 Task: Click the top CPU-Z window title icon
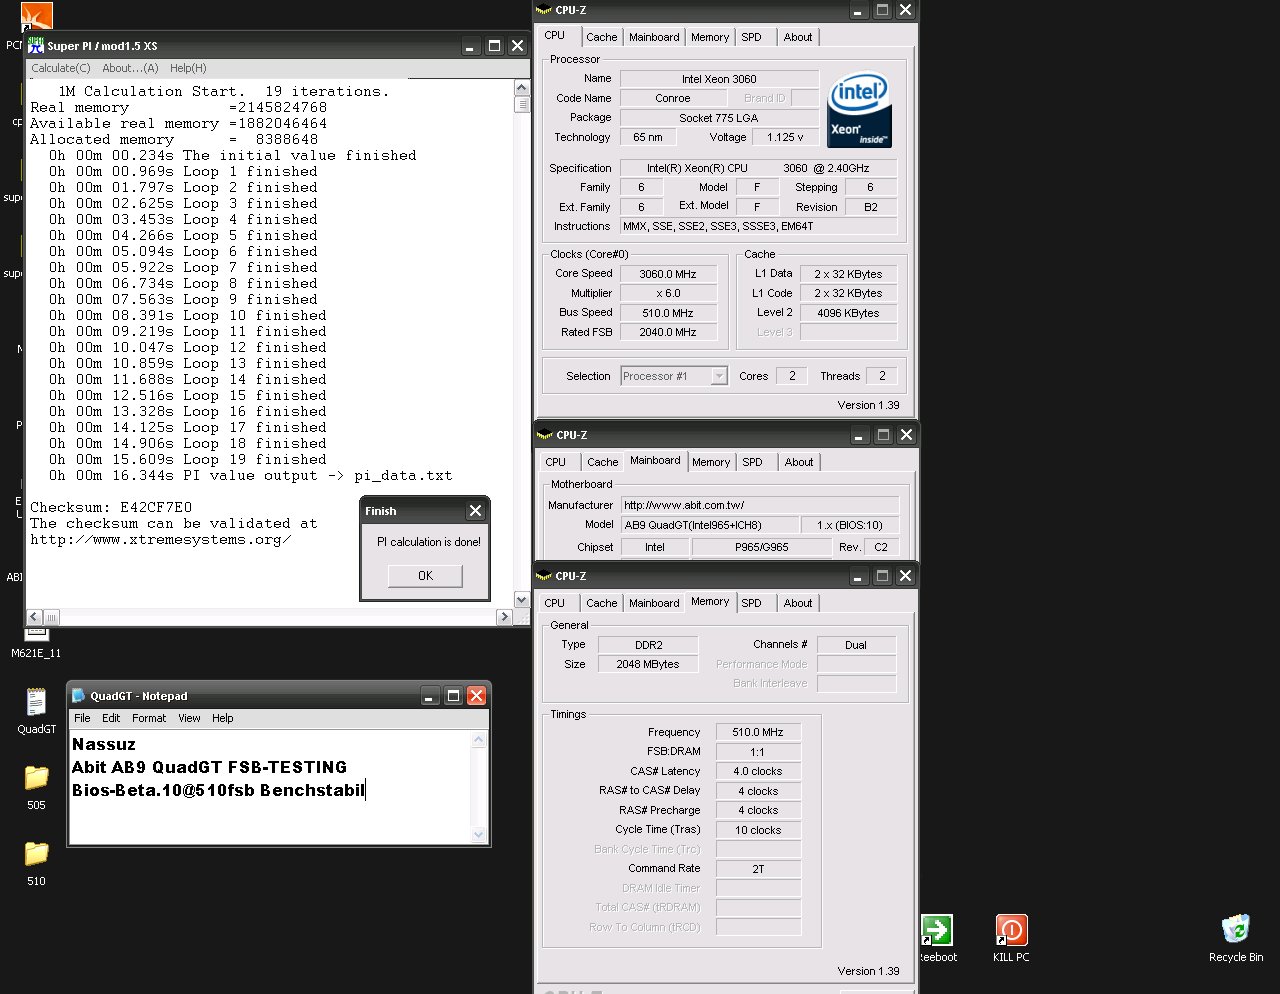(545, 10)
